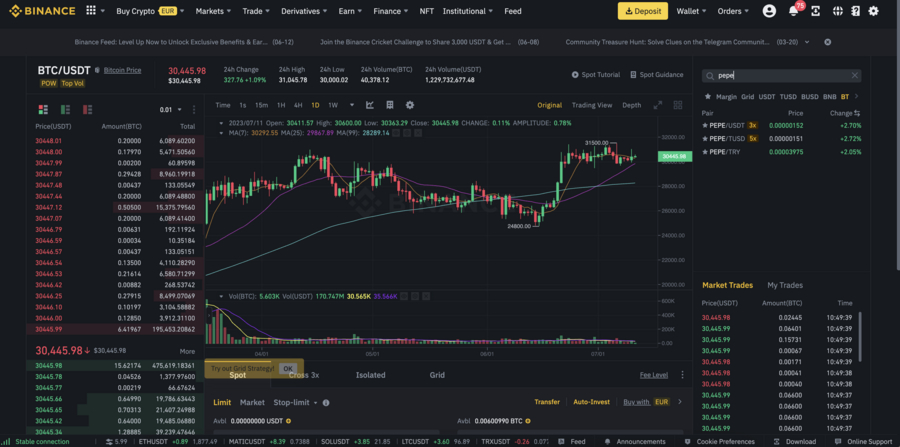The image size is (900, 447).
Task: Select the 4H chart interval
Action: (x=298, y=105)
